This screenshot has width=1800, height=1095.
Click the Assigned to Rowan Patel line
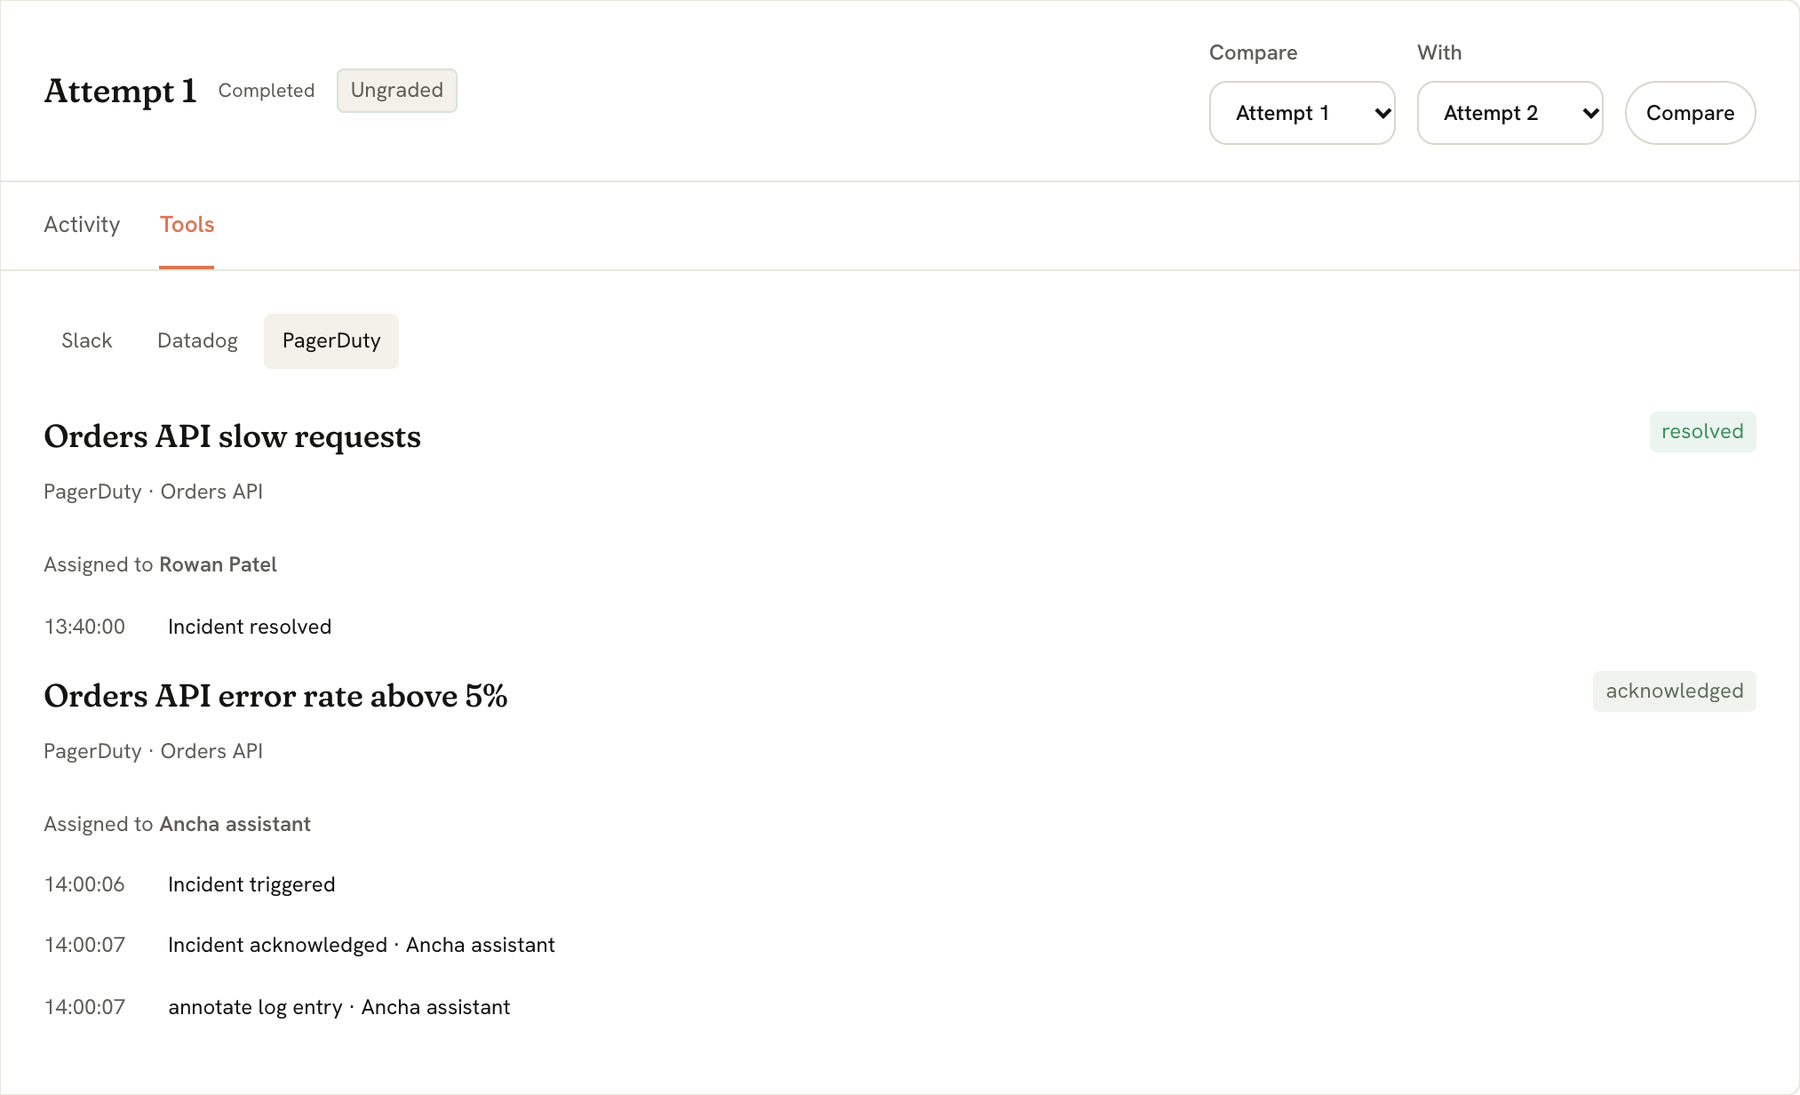point(160,565)
